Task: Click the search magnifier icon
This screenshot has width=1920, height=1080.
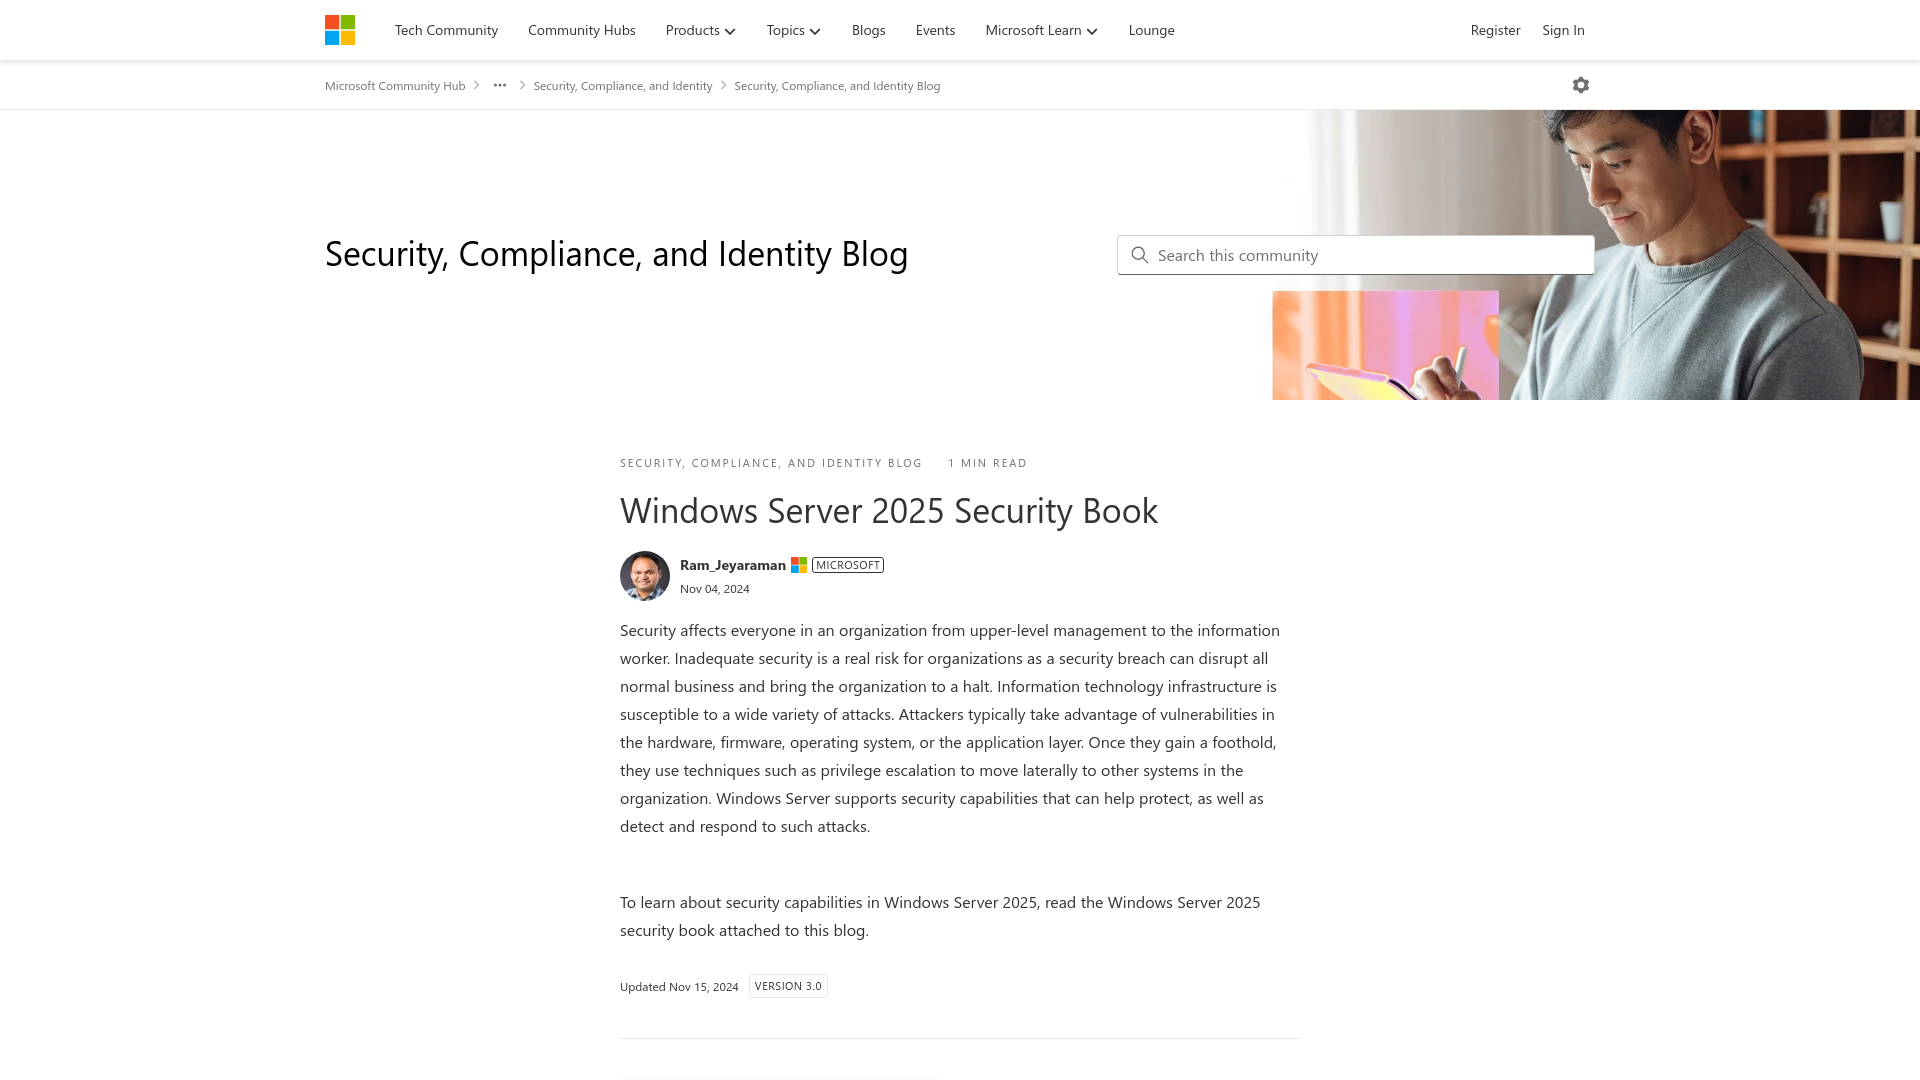Action: pos(1139,255)
